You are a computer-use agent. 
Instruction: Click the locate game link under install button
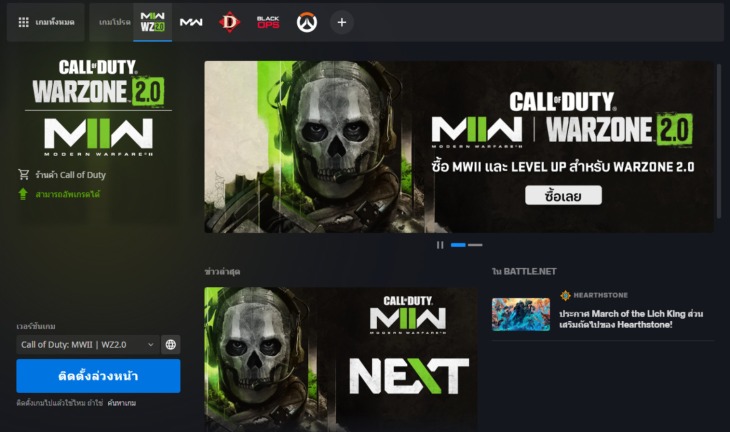tap(121, 403)
